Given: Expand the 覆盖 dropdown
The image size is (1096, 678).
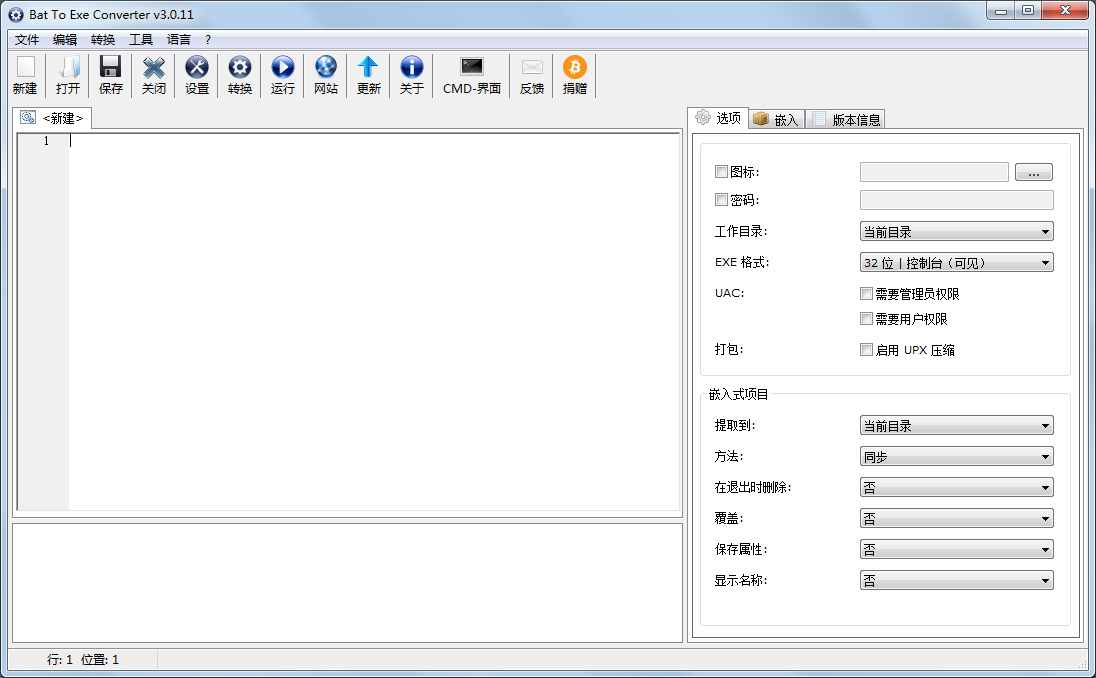Looking at the screenshot, I should [x=956, y=518].
